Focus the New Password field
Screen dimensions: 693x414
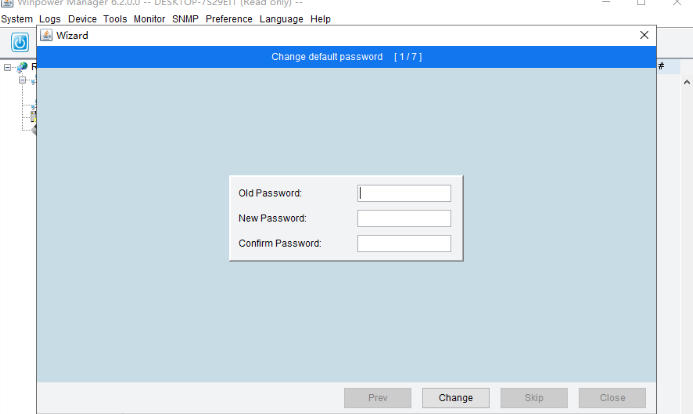coord(404,218)
